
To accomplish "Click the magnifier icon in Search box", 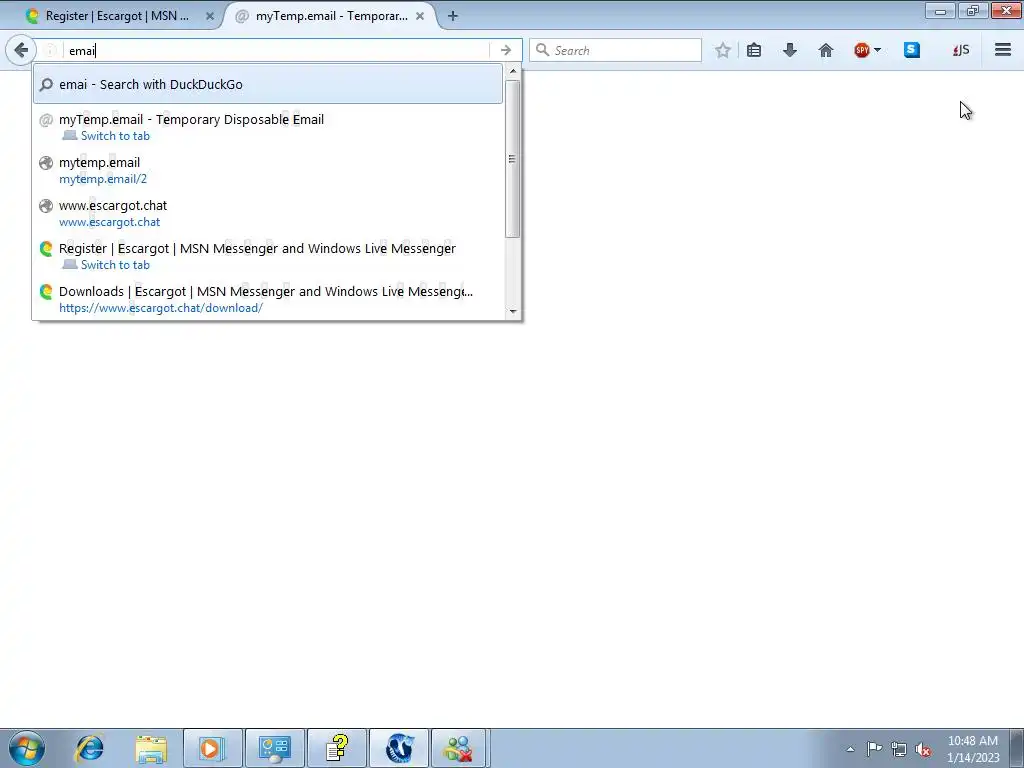I will tap(542, 50).
